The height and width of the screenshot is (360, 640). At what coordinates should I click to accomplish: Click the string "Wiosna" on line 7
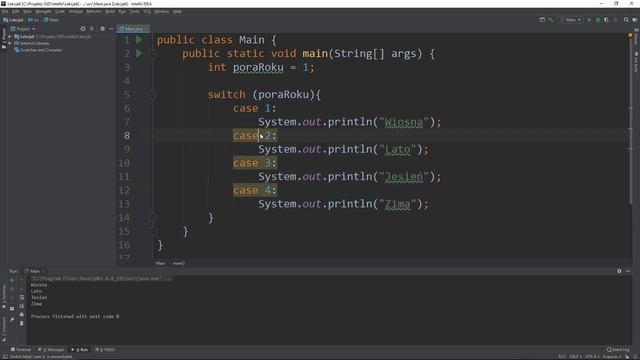pyautogui.click(x=404, y=122)
